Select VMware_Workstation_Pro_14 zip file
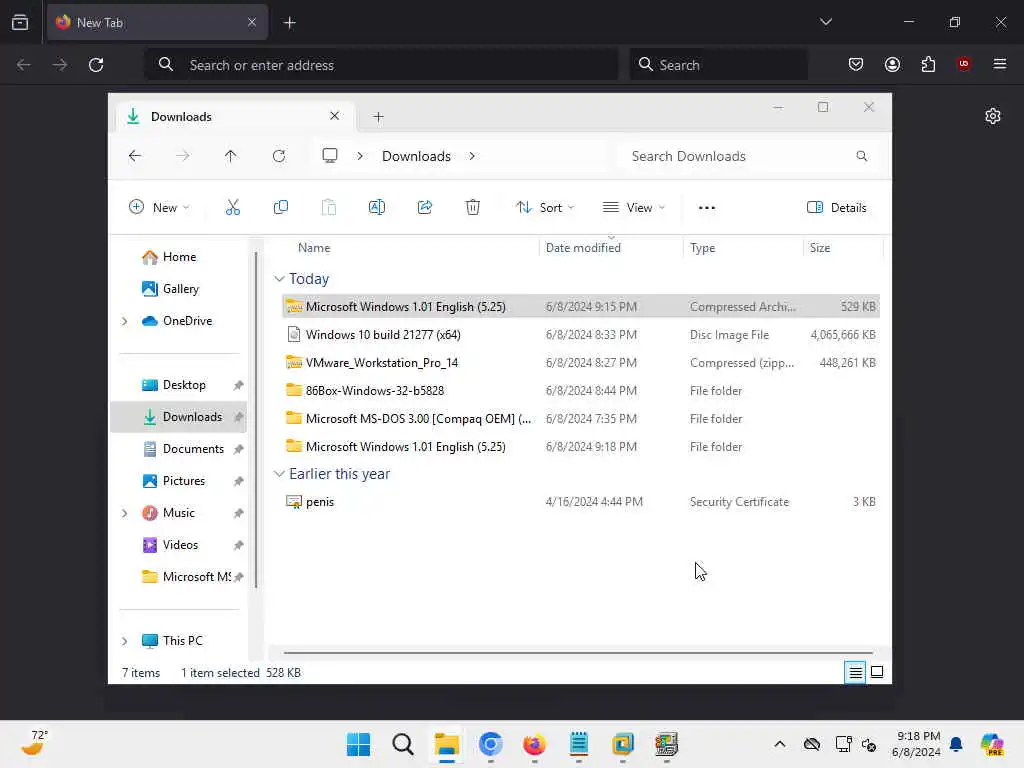1024x768 pixels. pyautogui.click(x=581, y=363)
